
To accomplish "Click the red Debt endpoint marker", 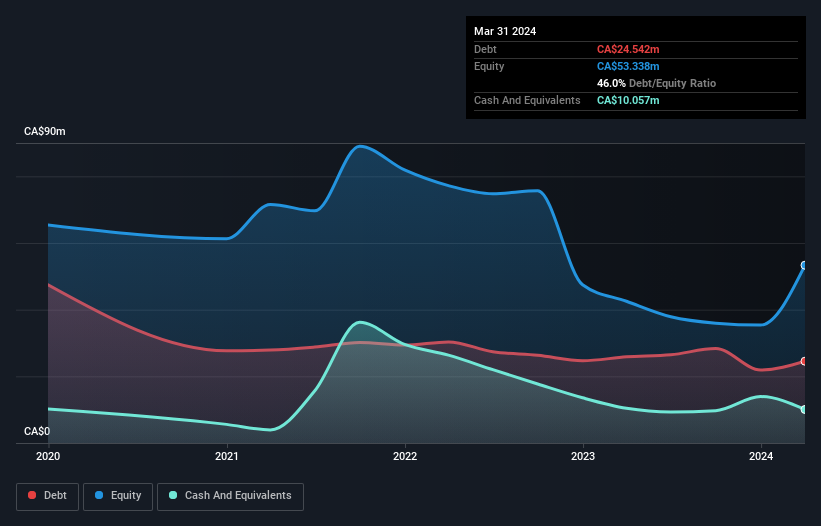I will pyautogui.click(x=804, y=361).
